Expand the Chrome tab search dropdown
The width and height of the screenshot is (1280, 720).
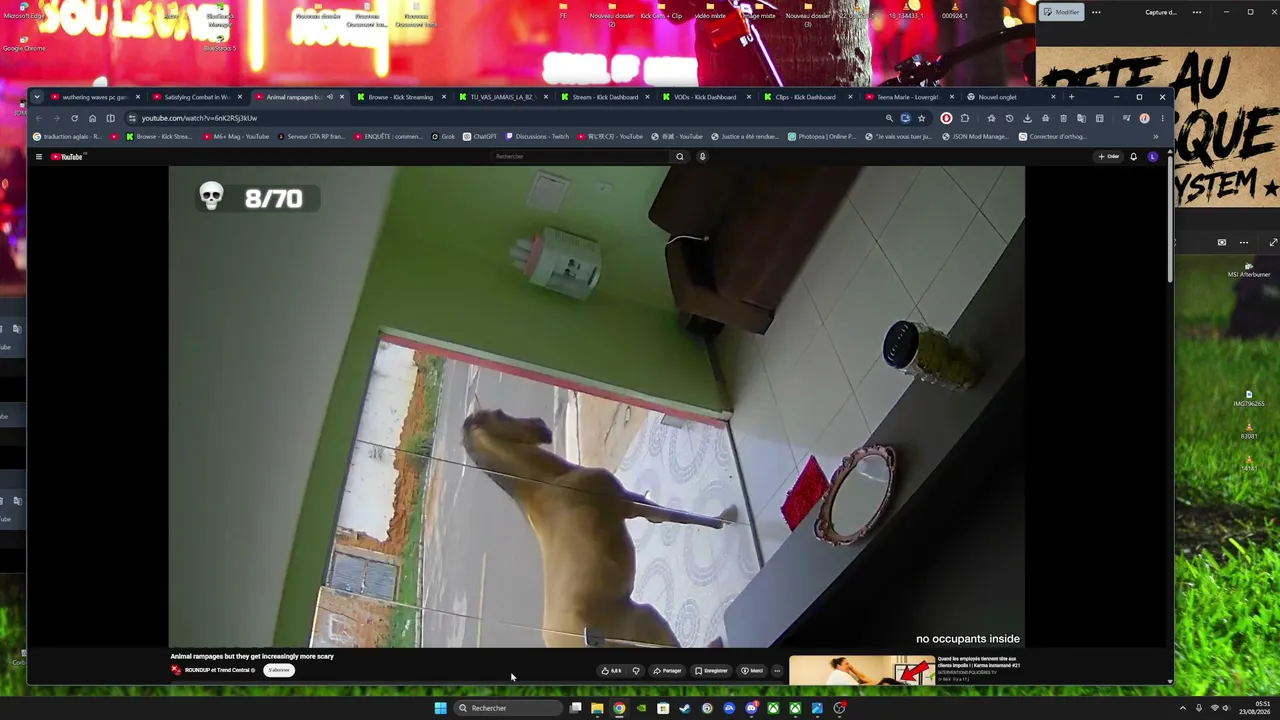click(x=37, y=97)
